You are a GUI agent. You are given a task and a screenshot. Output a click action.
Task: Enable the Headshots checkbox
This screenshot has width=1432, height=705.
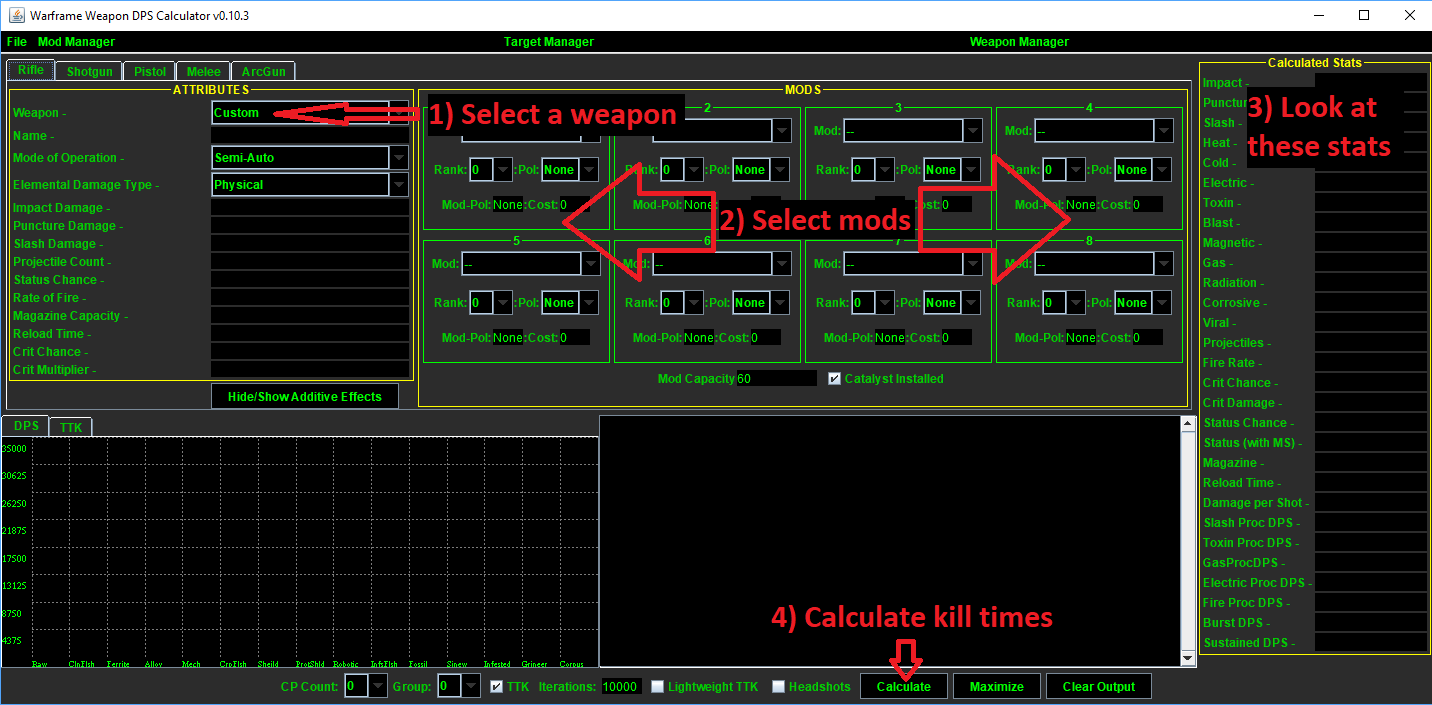point(778,687)
